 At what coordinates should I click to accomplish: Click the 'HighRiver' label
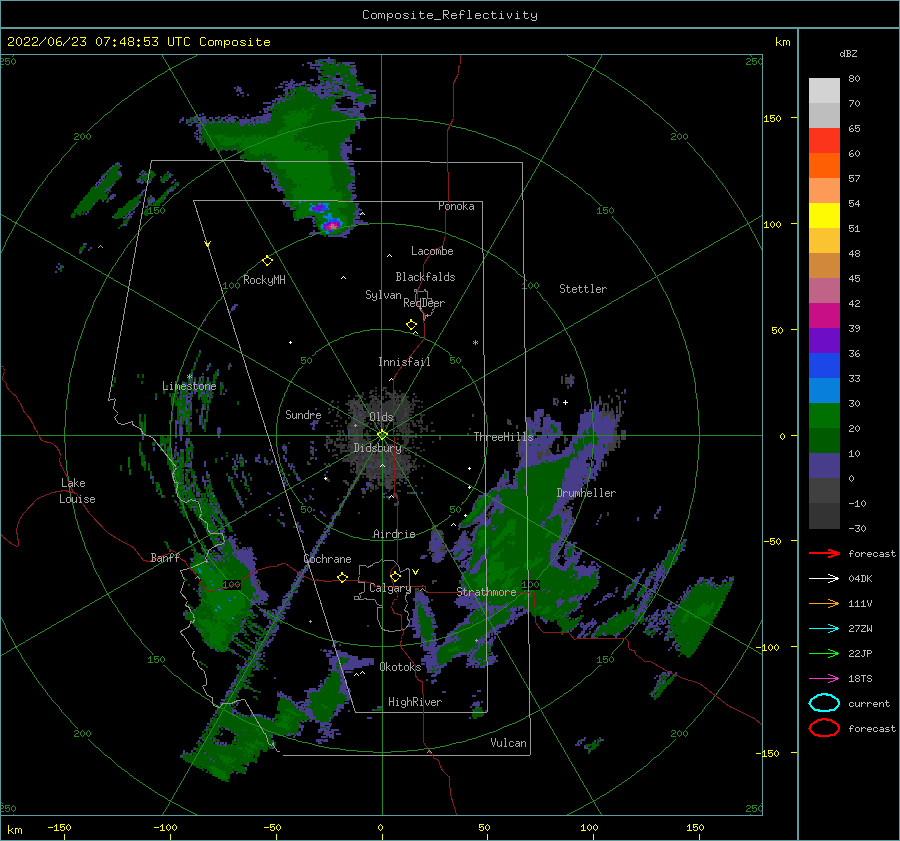pos(415,702)
